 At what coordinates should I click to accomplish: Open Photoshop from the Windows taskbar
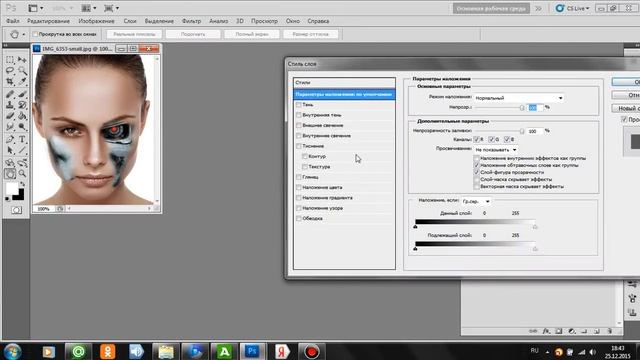(x=252, y=351)
